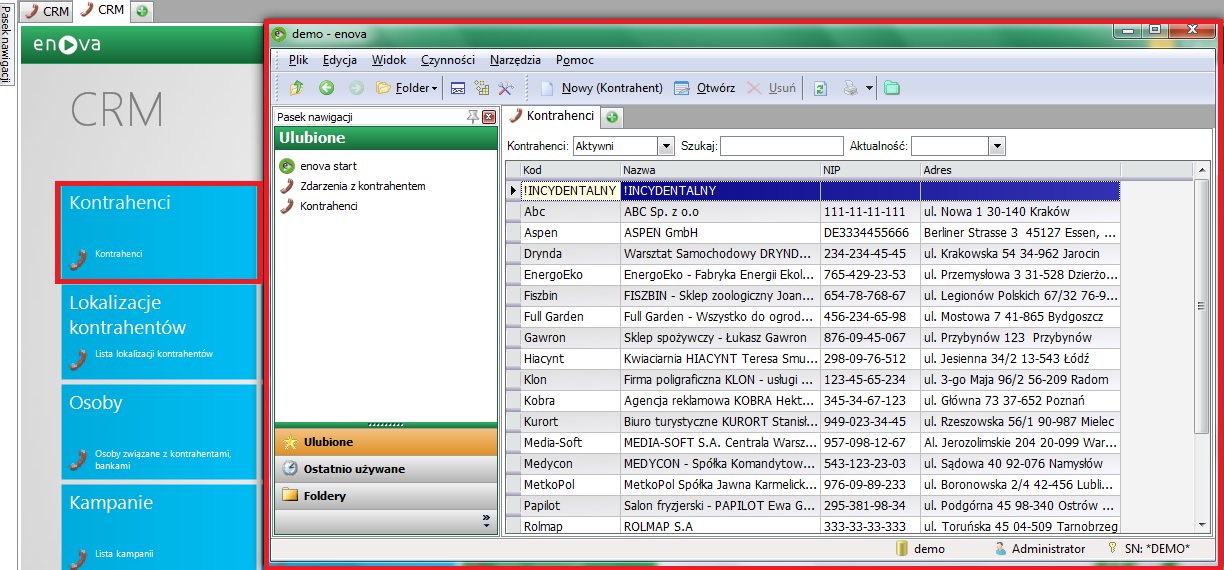1224x570 pixels.
Task: Switch to Foldery navigation section
Action: (386, 495)
